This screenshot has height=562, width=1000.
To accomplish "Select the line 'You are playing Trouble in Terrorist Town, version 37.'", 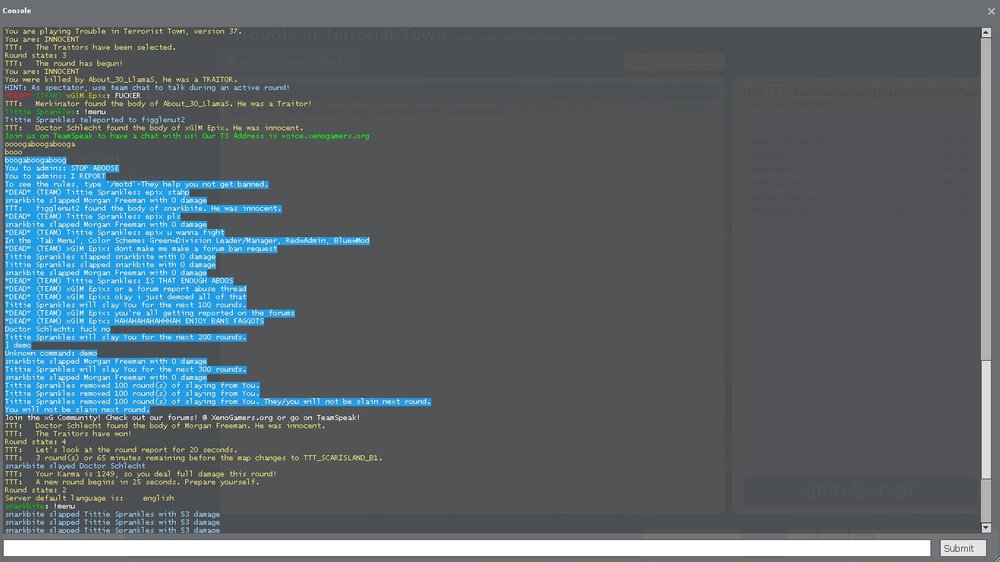I will 124,31.
